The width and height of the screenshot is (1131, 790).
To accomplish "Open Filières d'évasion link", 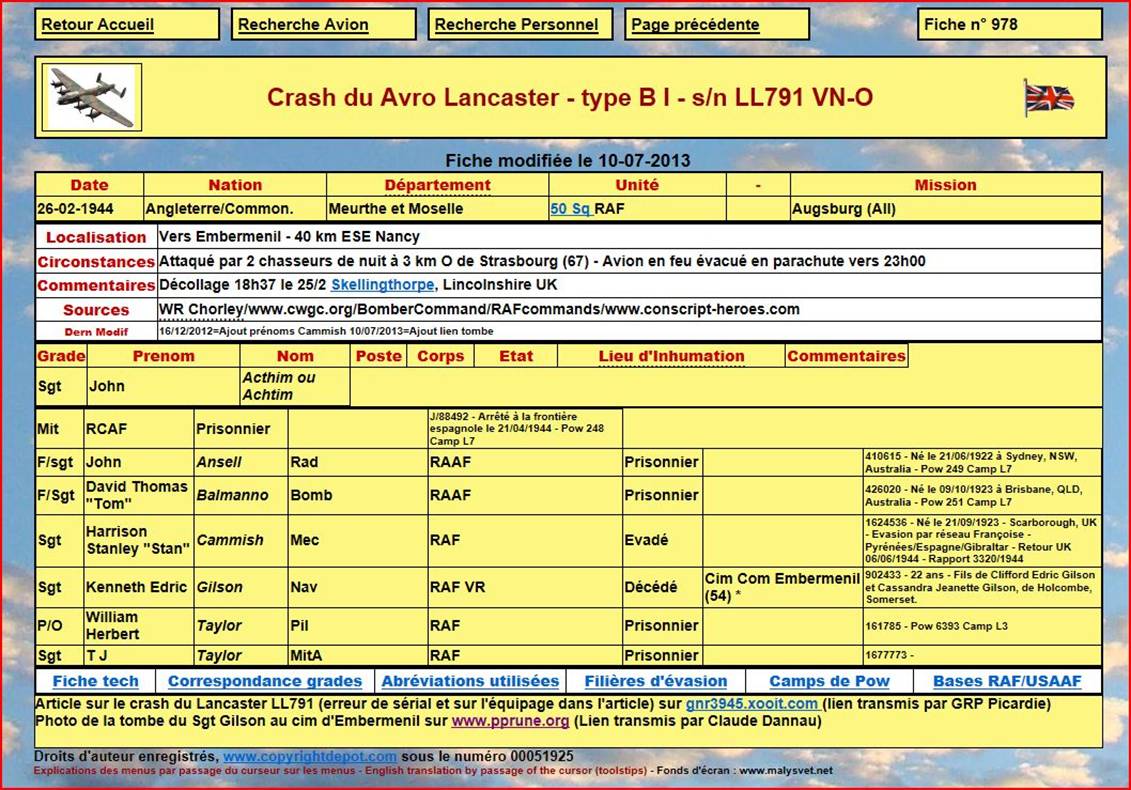I will (x=656, y=681).
